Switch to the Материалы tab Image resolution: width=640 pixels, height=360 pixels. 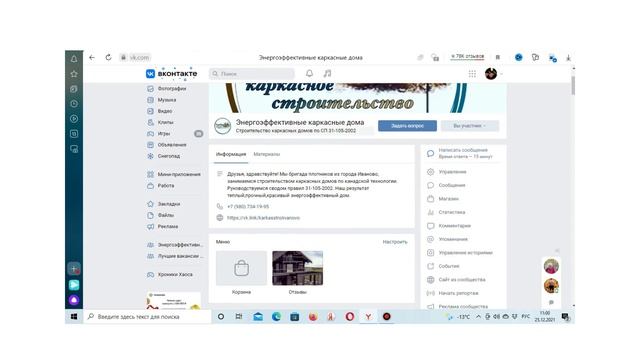coord(267,154)
